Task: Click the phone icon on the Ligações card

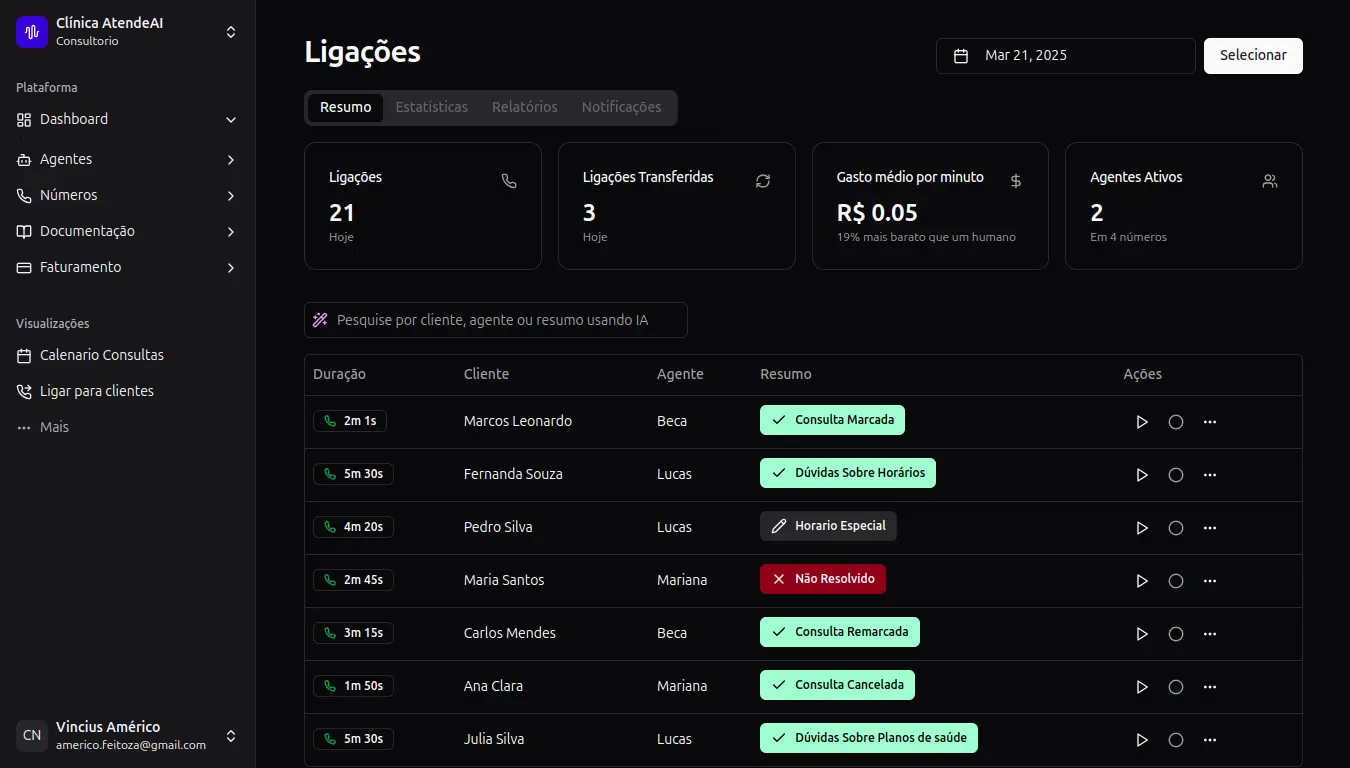Action: 508,181
